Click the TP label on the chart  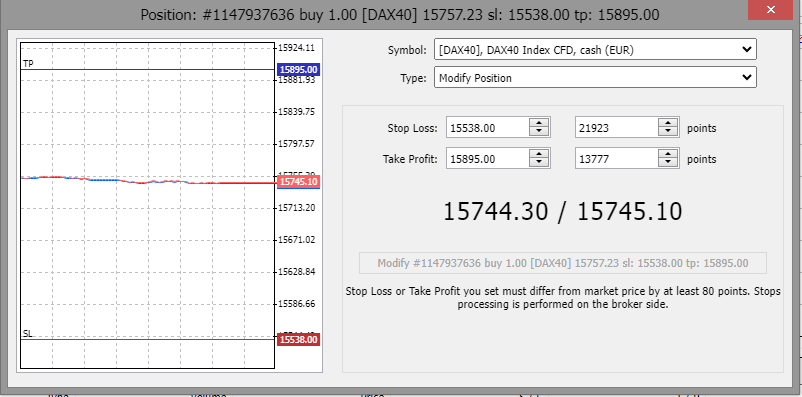pos(28,63)
